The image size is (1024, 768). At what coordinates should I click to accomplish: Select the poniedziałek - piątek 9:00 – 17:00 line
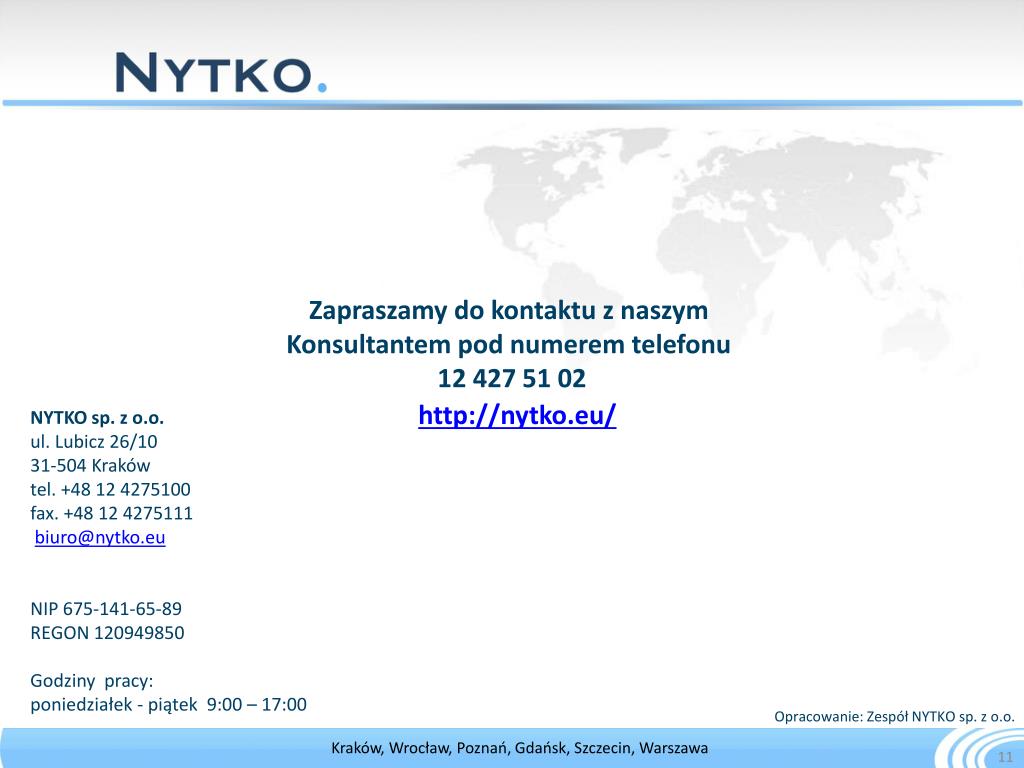[x=168, y=705]
